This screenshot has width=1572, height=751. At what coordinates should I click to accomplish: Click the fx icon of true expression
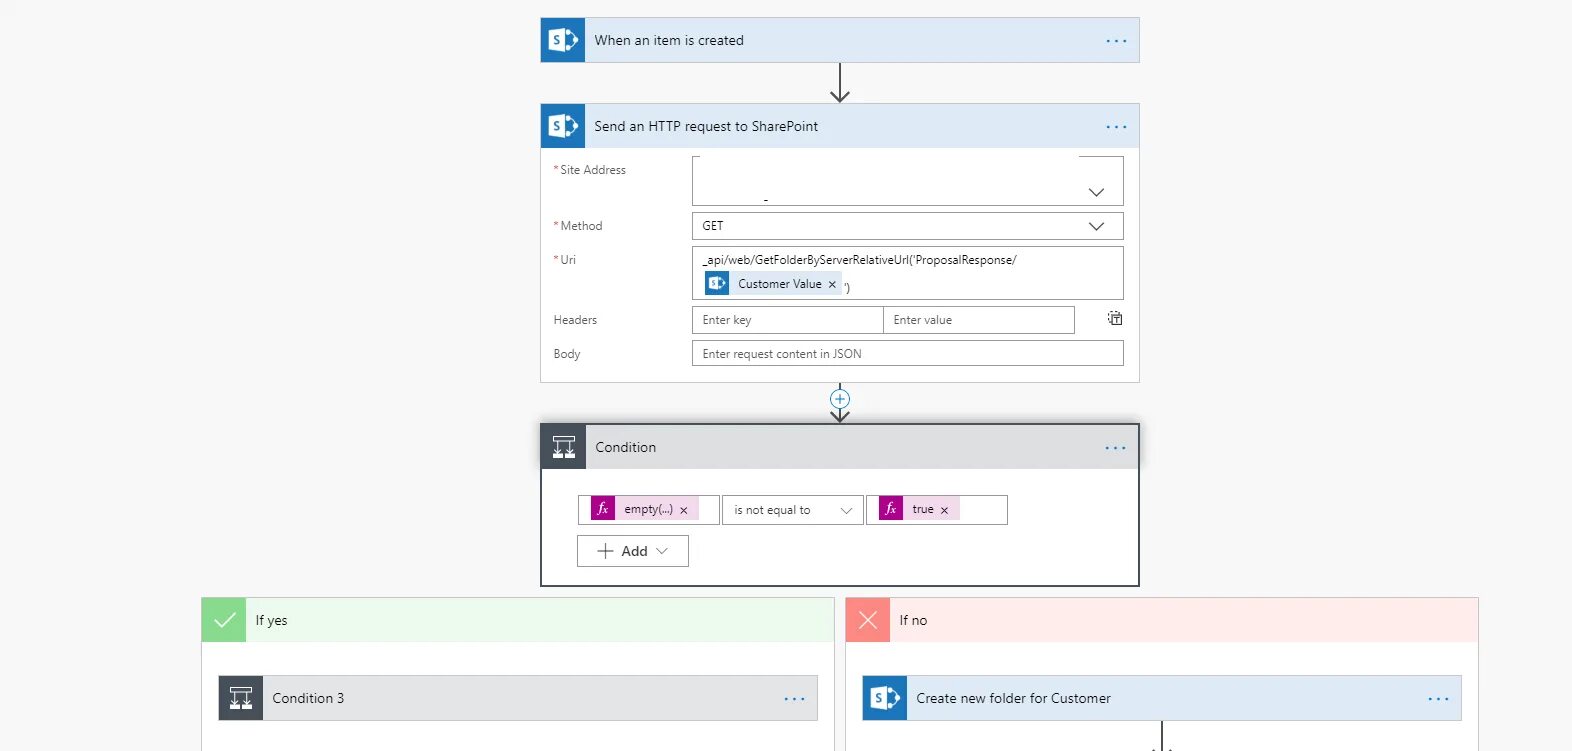click(891, 509)
